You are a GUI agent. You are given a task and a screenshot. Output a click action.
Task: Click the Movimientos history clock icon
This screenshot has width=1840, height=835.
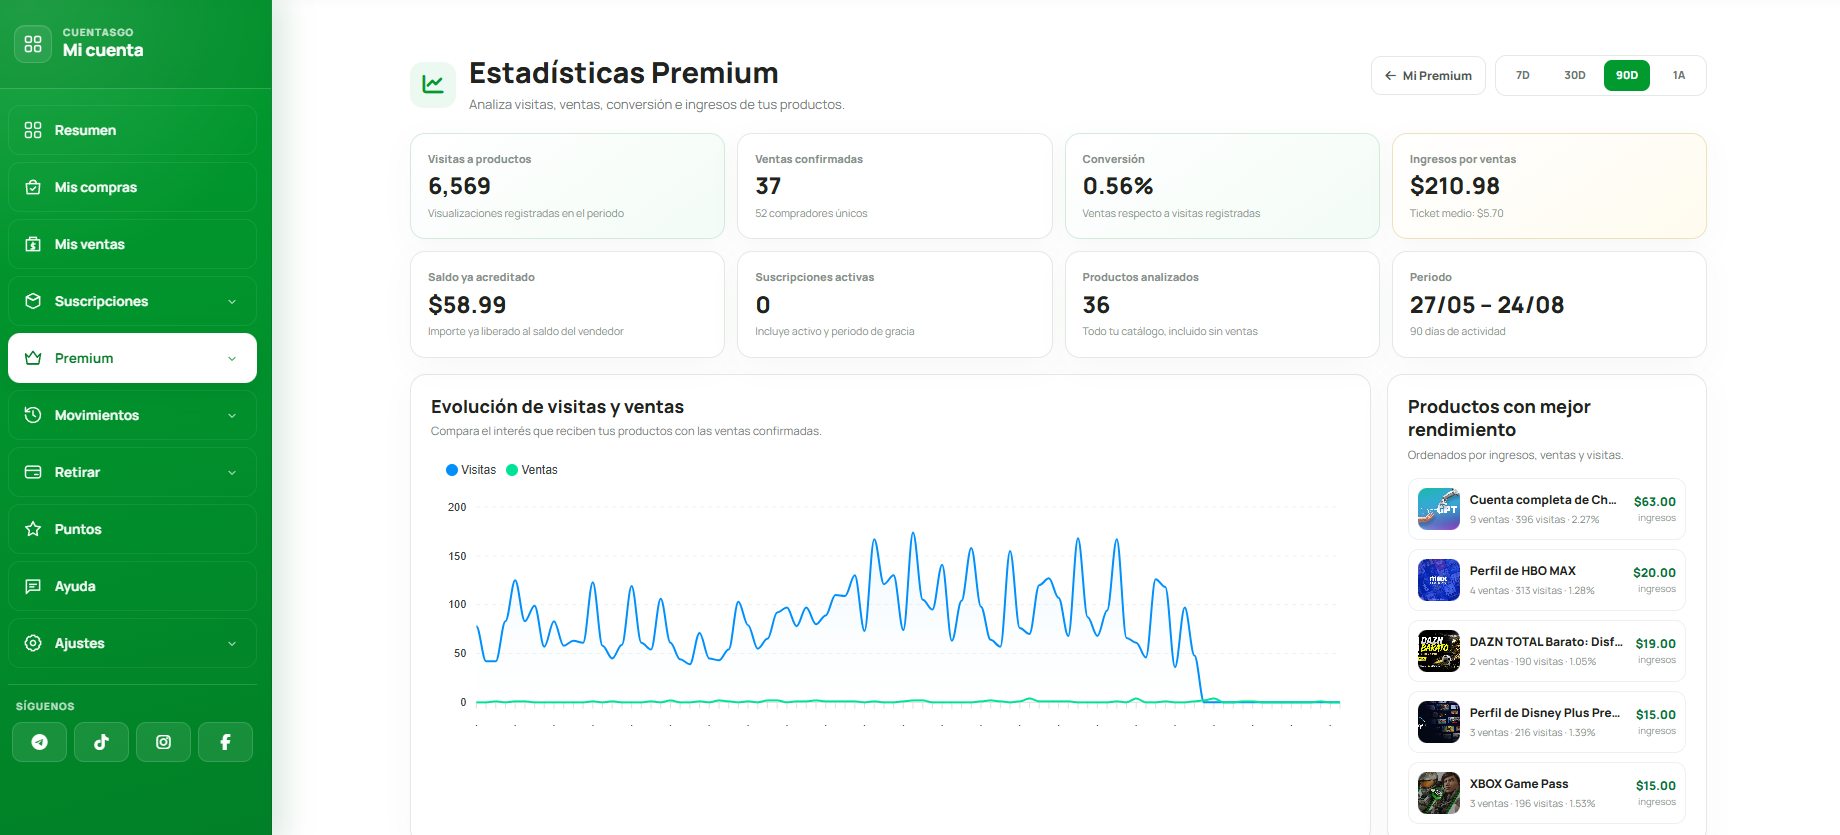33,415
